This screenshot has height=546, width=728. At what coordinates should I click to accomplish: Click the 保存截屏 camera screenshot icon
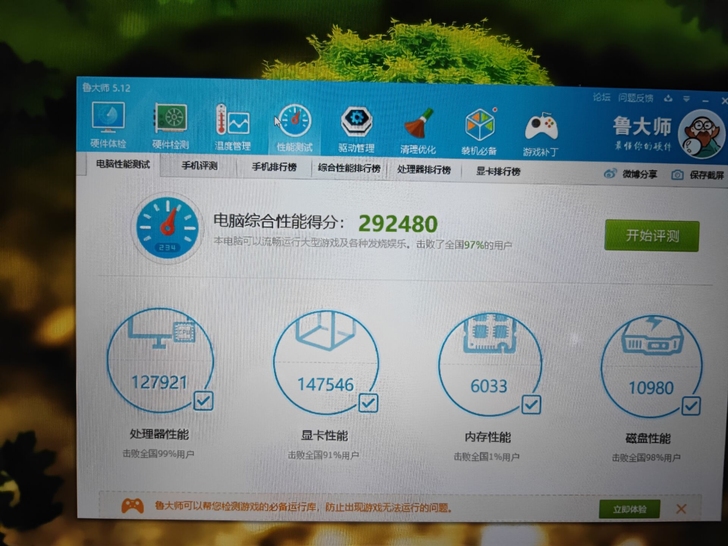[677, 175]
